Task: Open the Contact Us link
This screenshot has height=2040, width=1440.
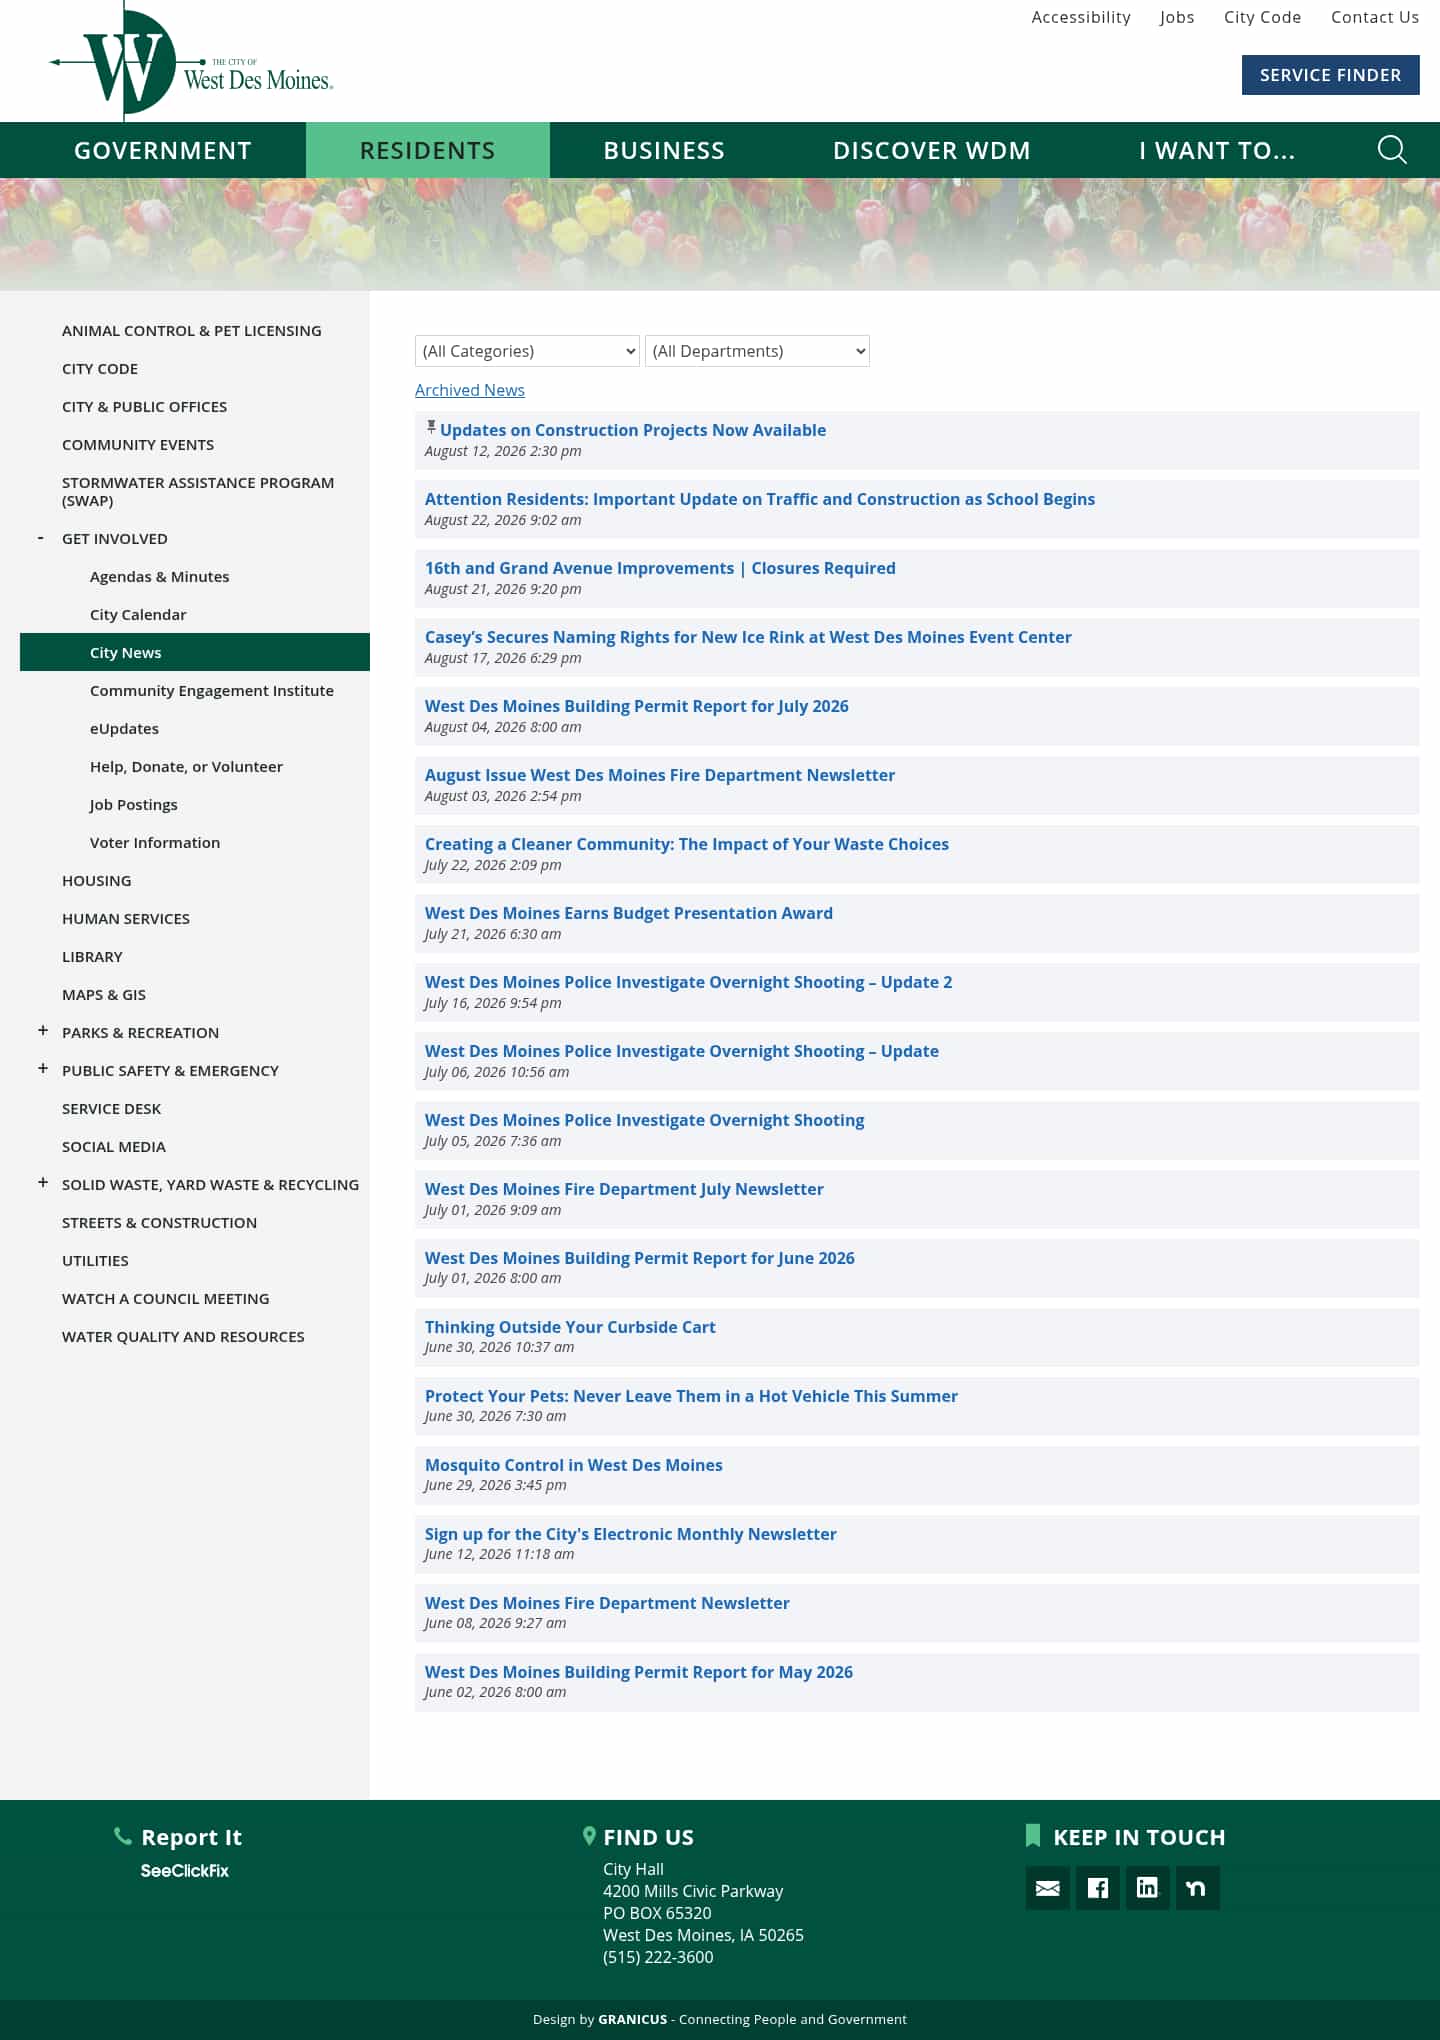Action: tap(1375, 17)
